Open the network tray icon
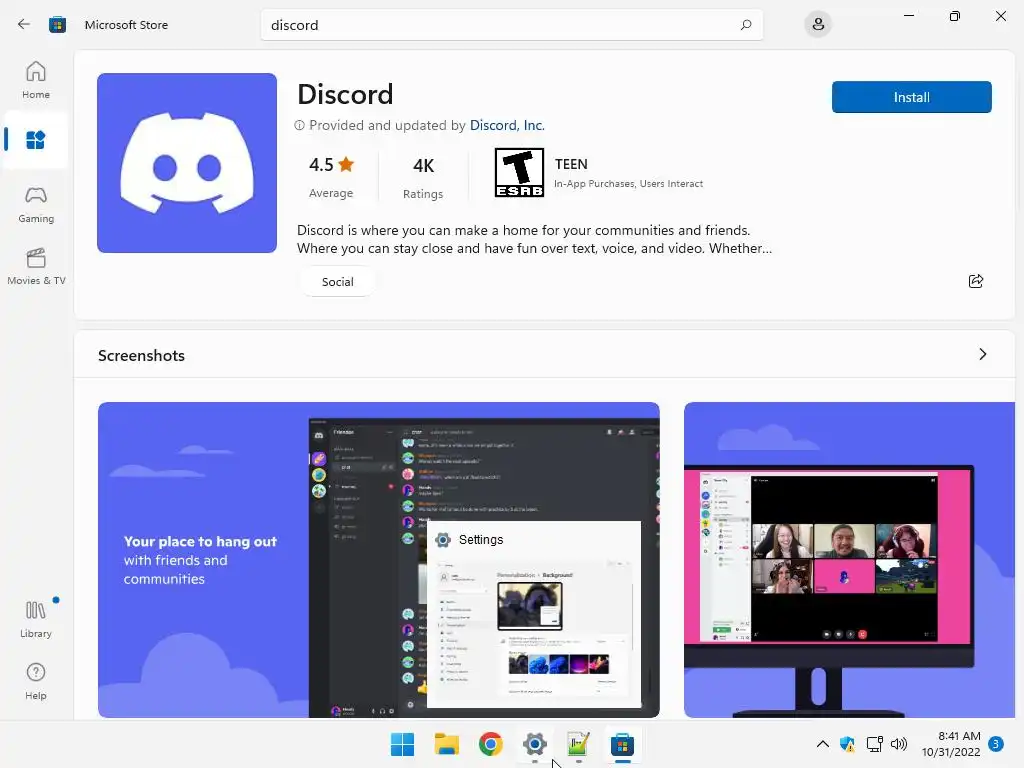 (x=874, y=744)
